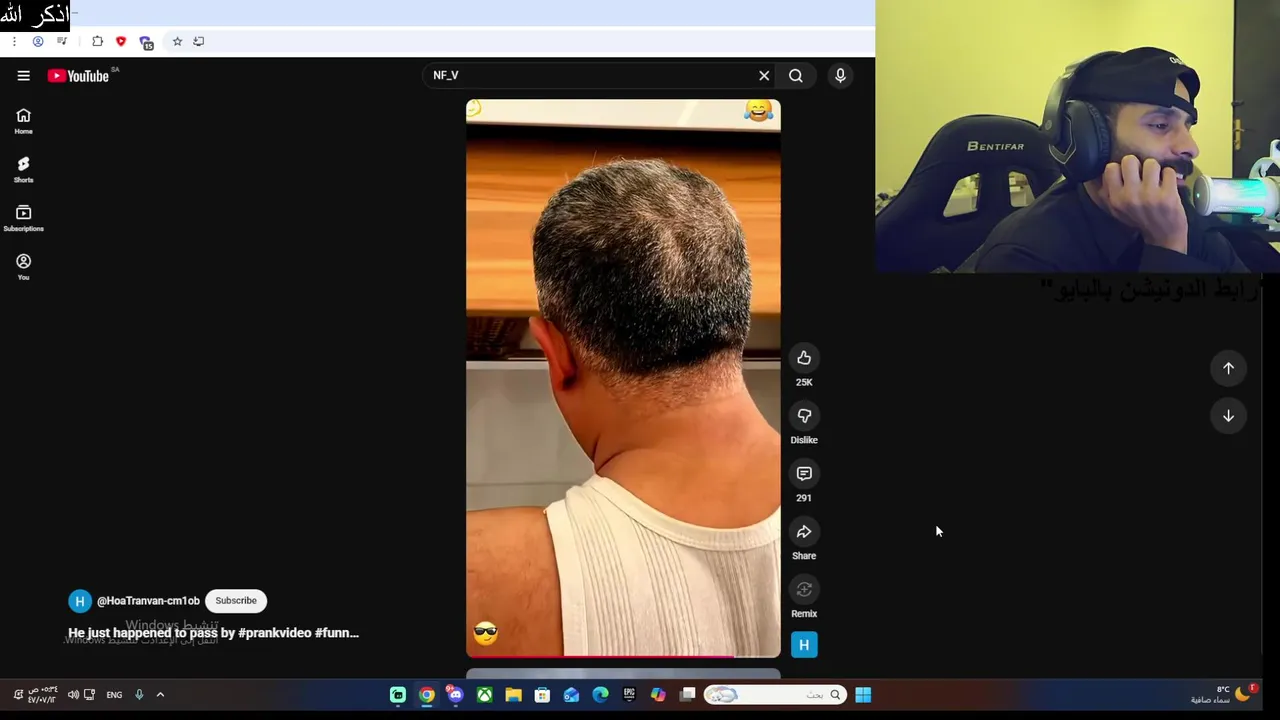
Task: Open network icon in tray
Action: pyautogui.click(x=89, y=695)
